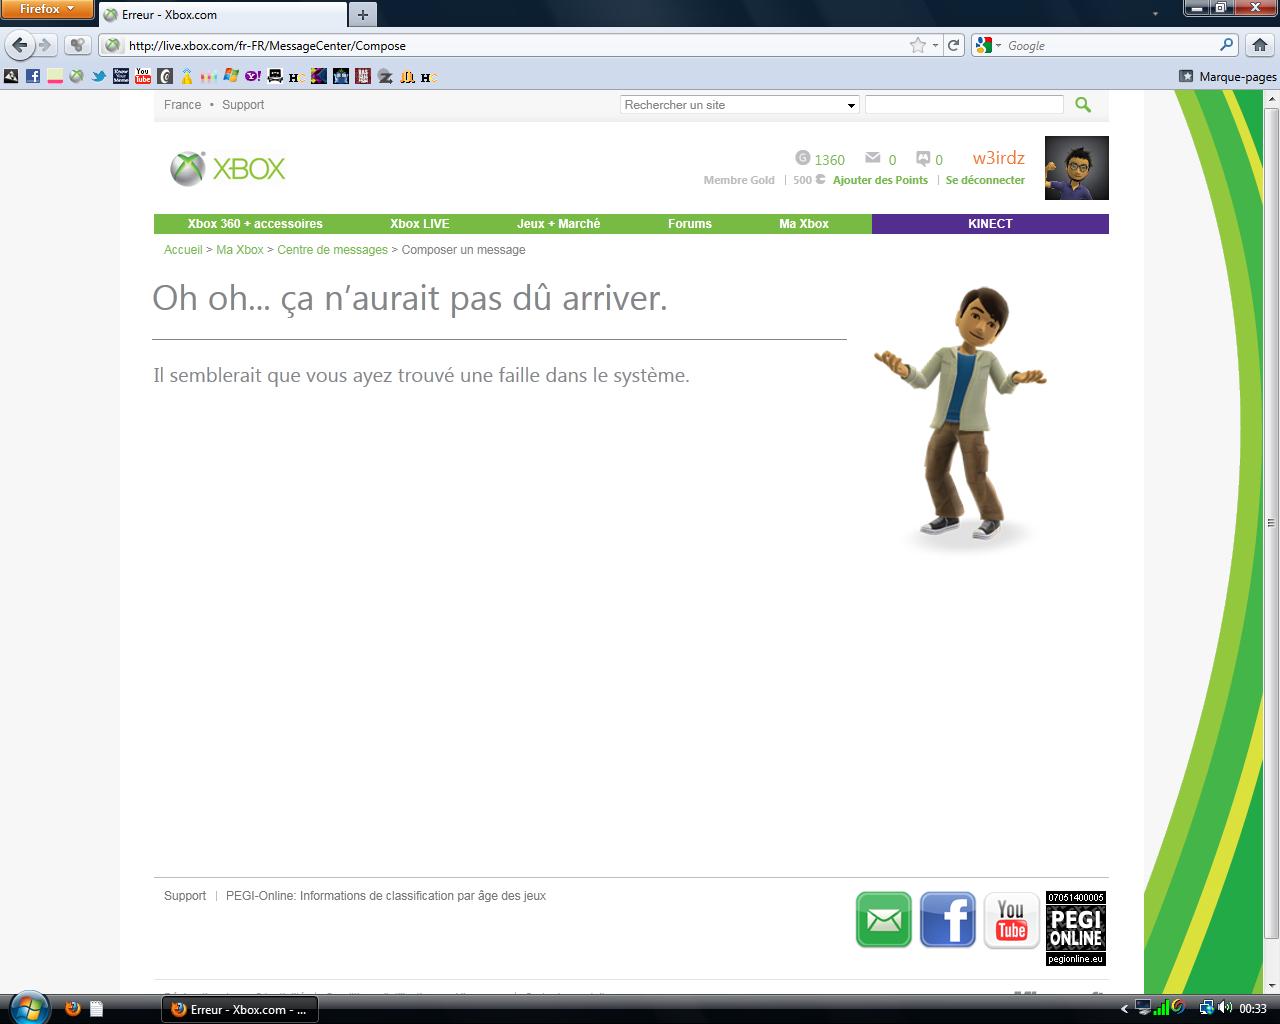Open the Windows Start orb

[x=27, y=1007]
